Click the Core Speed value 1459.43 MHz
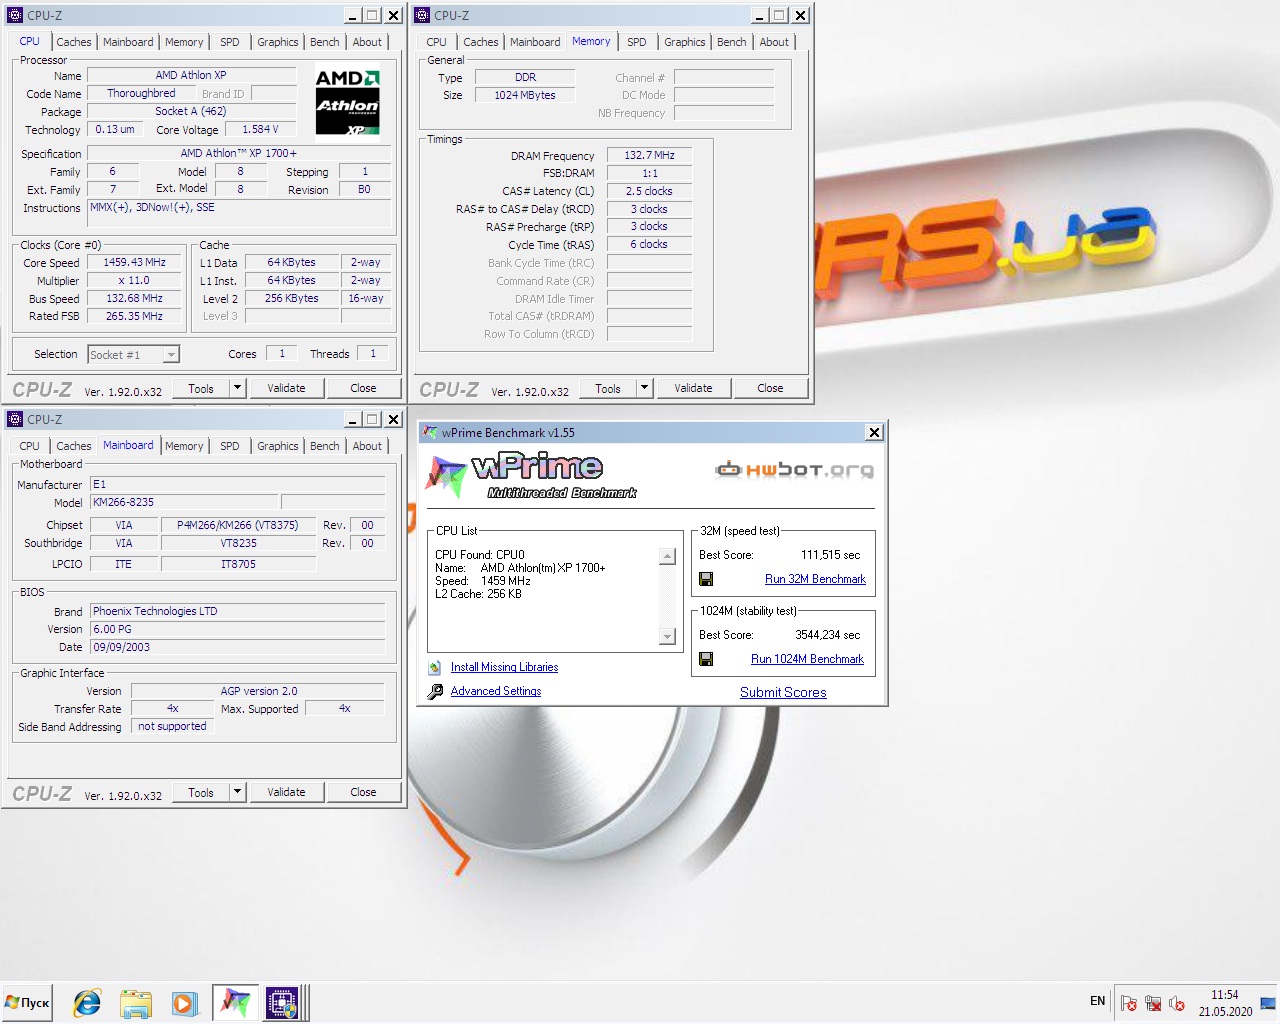Screen dimensions: 1280x1024 [135, 262]
